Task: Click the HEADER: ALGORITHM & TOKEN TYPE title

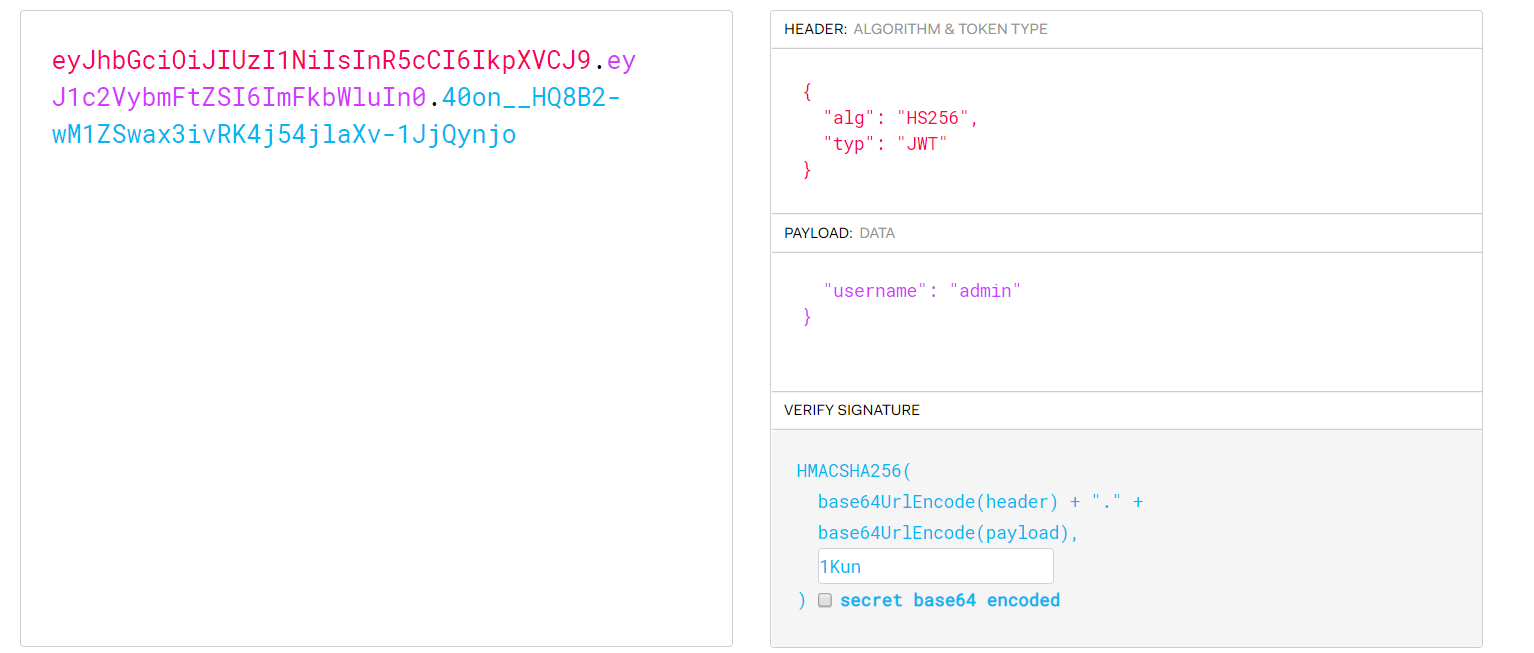Action: tap(915, 29)
